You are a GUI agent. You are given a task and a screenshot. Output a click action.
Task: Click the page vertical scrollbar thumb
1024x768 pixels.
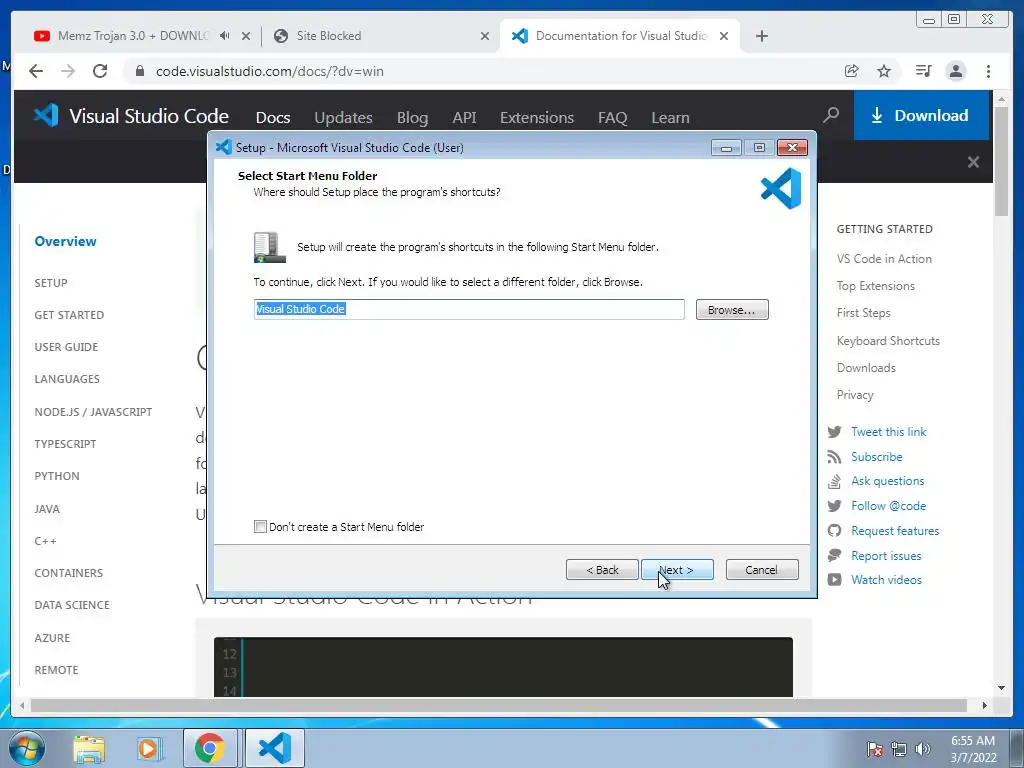[1001, 162]
